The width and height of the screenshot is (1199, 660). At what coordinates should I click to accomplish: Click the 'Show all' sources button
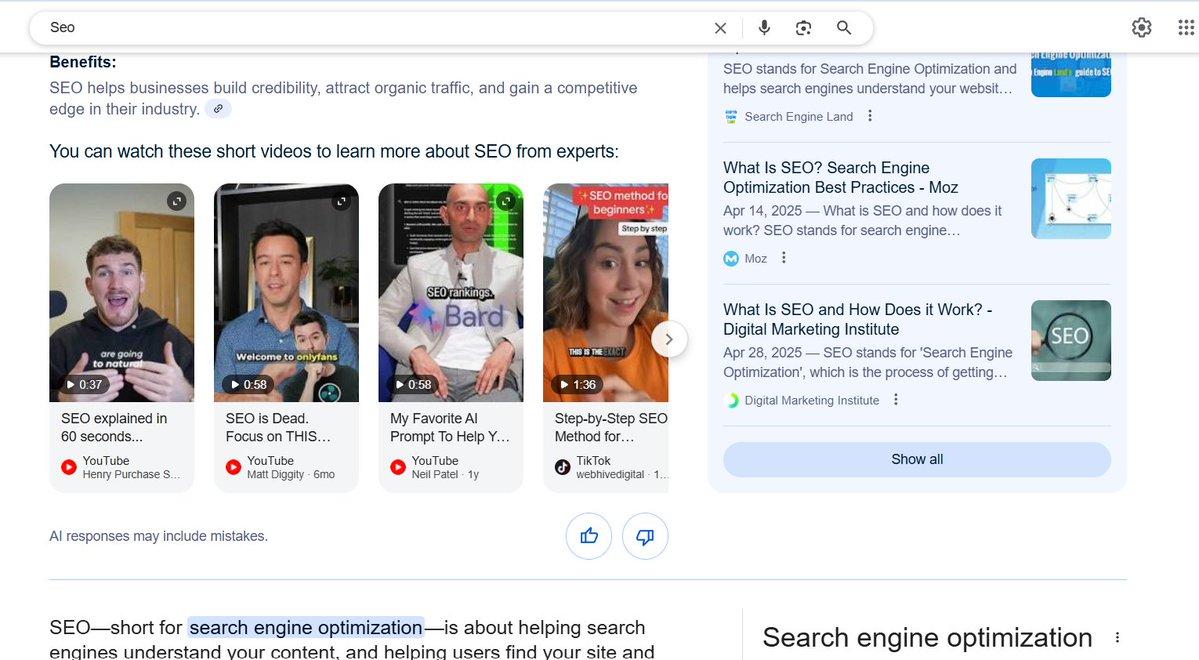pos(917,460)
